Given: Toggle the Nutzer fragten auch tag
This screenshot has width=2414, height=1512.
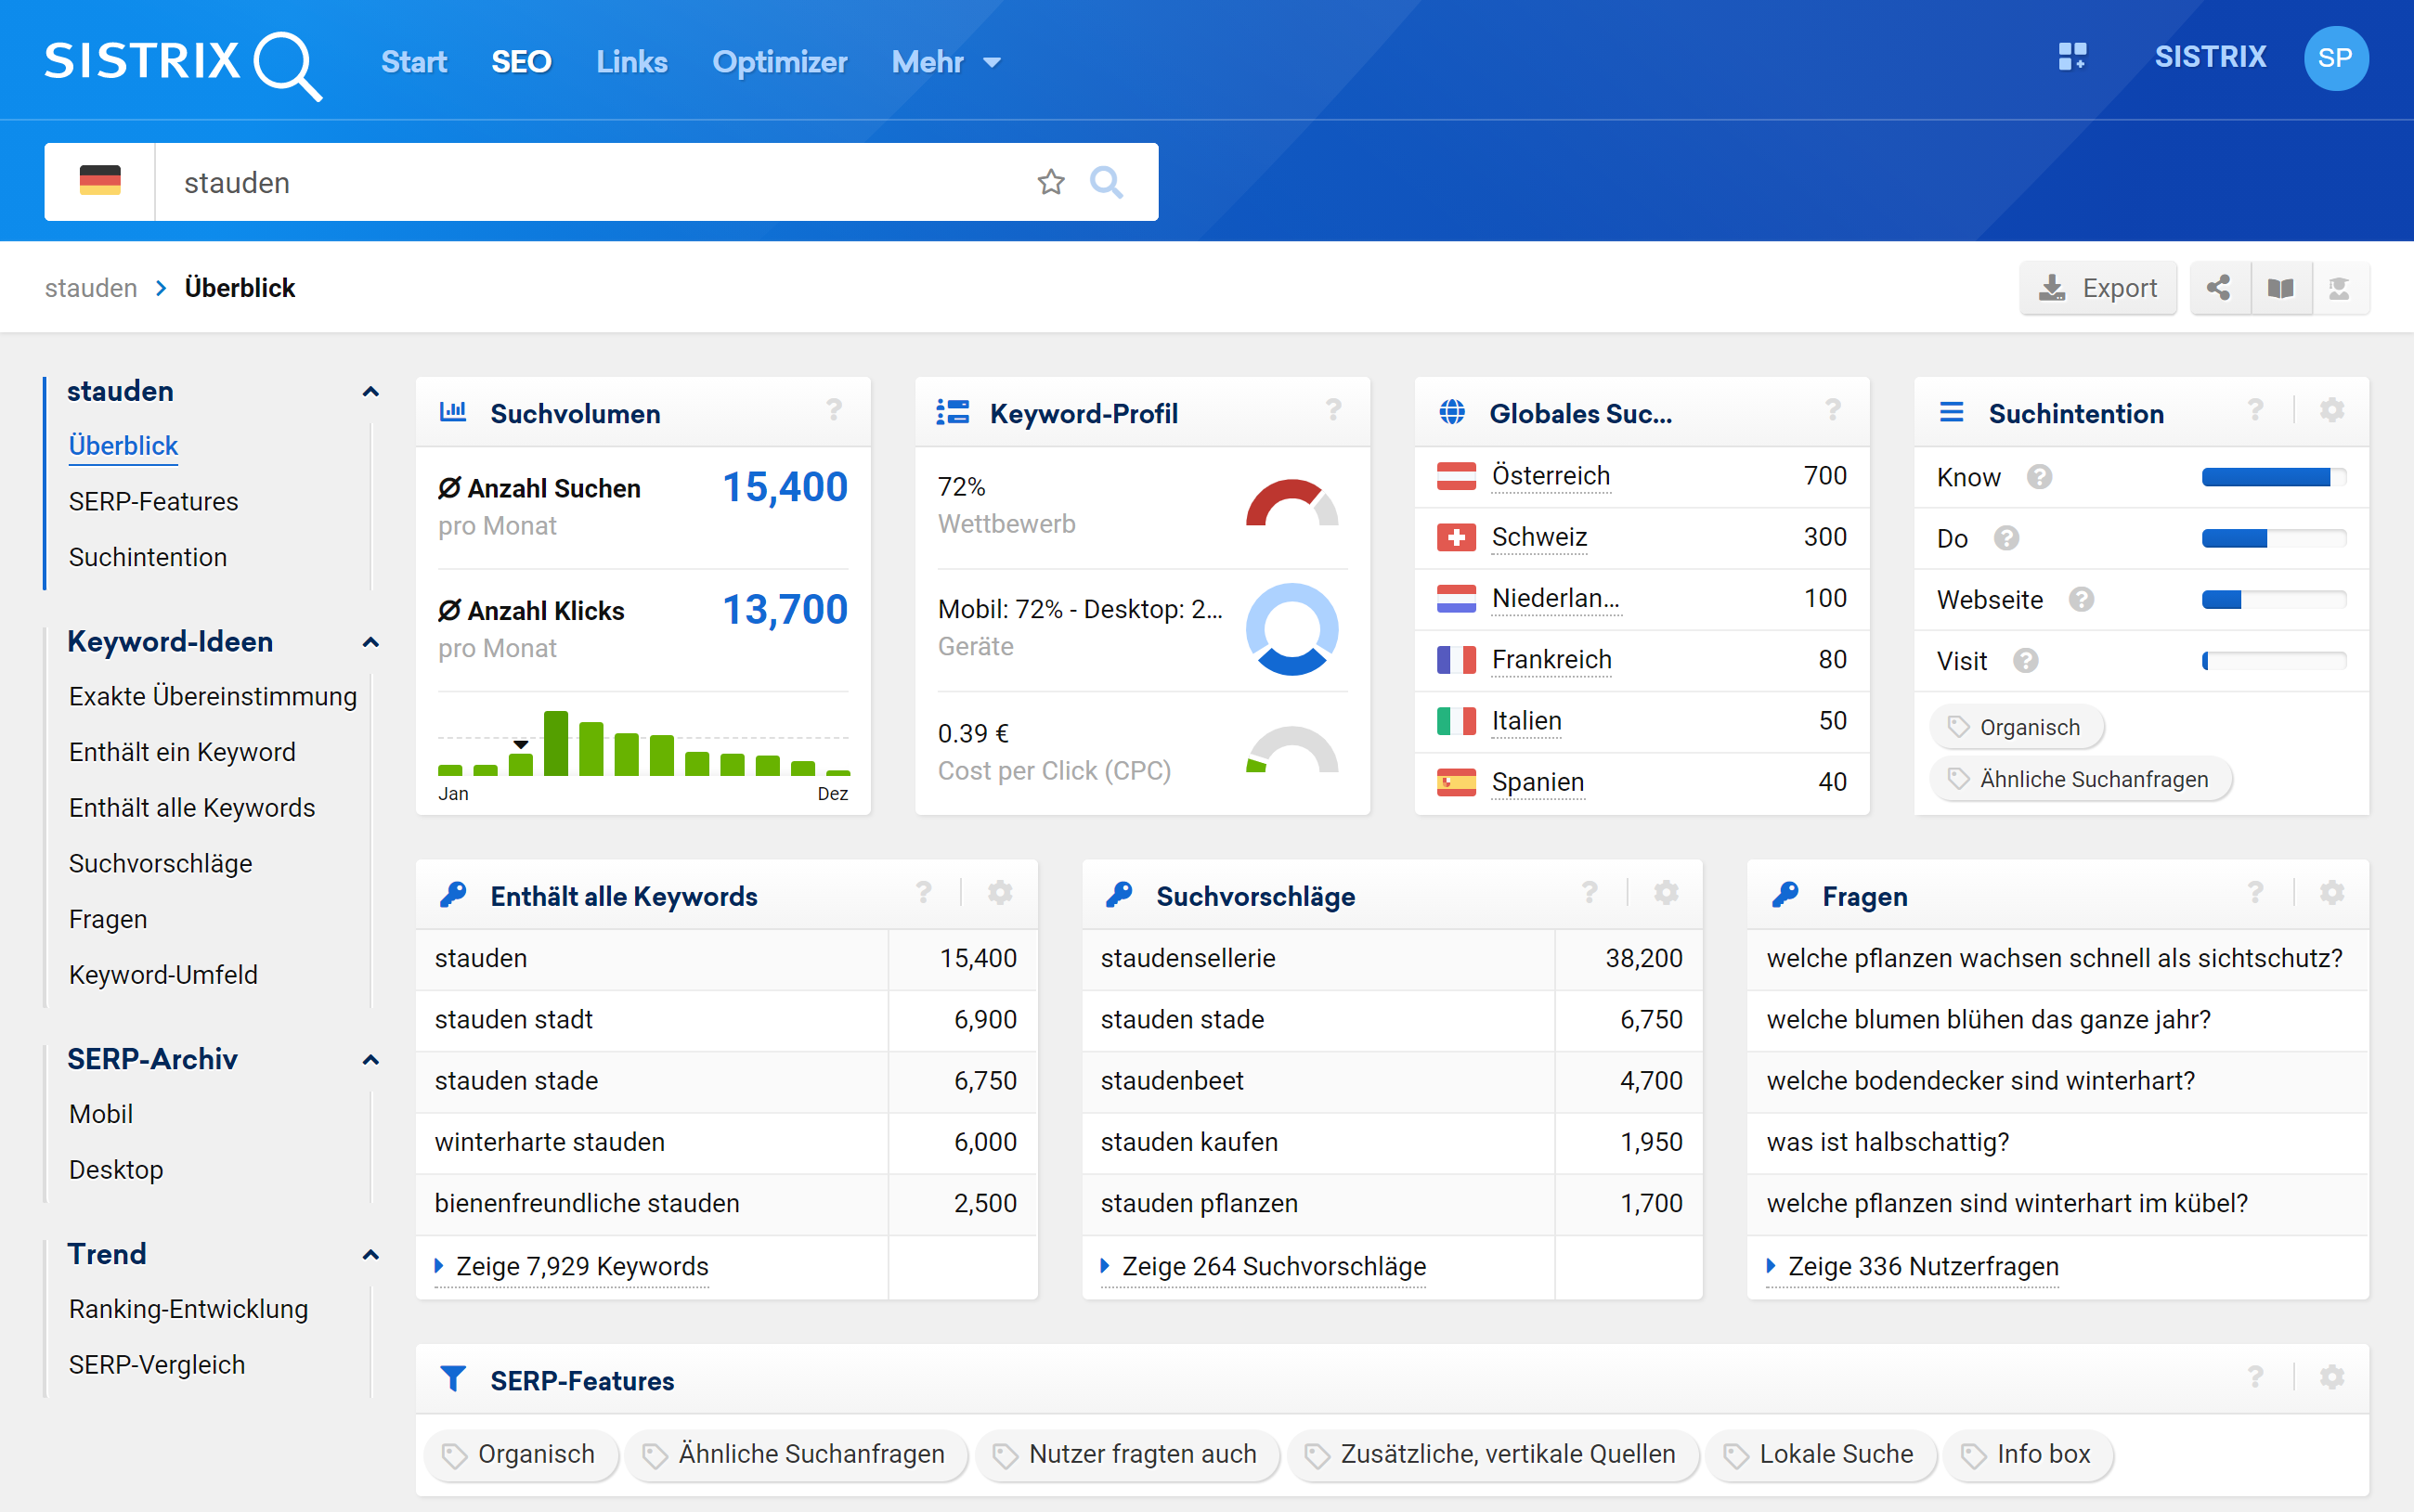Looking at the screenshot, I should click(x=1127, y=1454).
